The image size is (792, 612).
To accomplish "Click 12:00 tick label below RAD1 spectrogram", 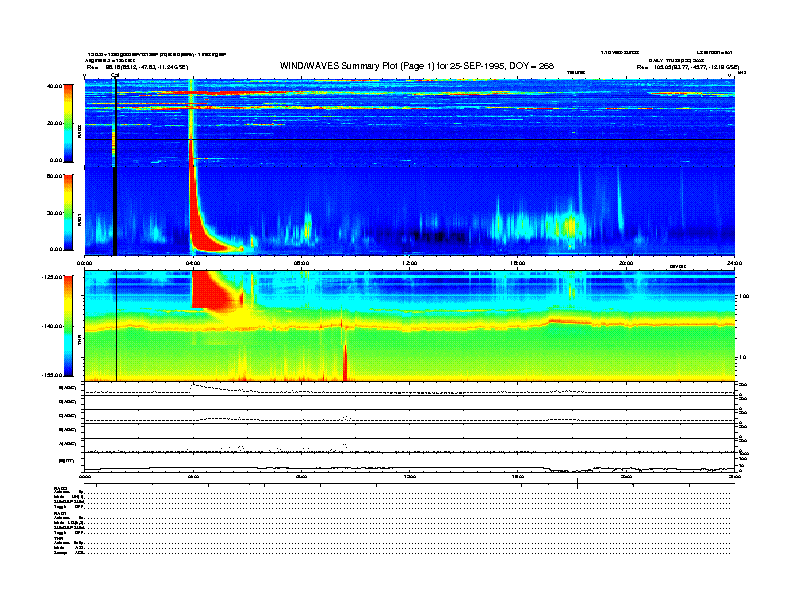I will click(410, 263).
